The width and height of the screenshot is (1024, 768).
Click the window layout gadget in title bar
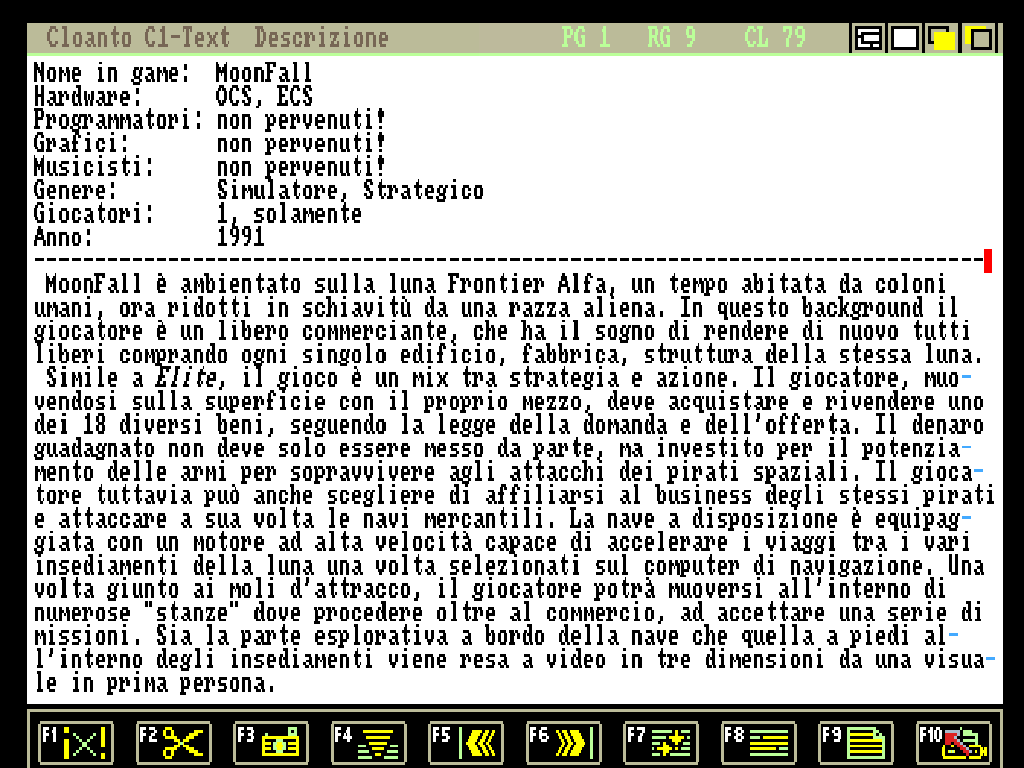(x=868, y=39)
